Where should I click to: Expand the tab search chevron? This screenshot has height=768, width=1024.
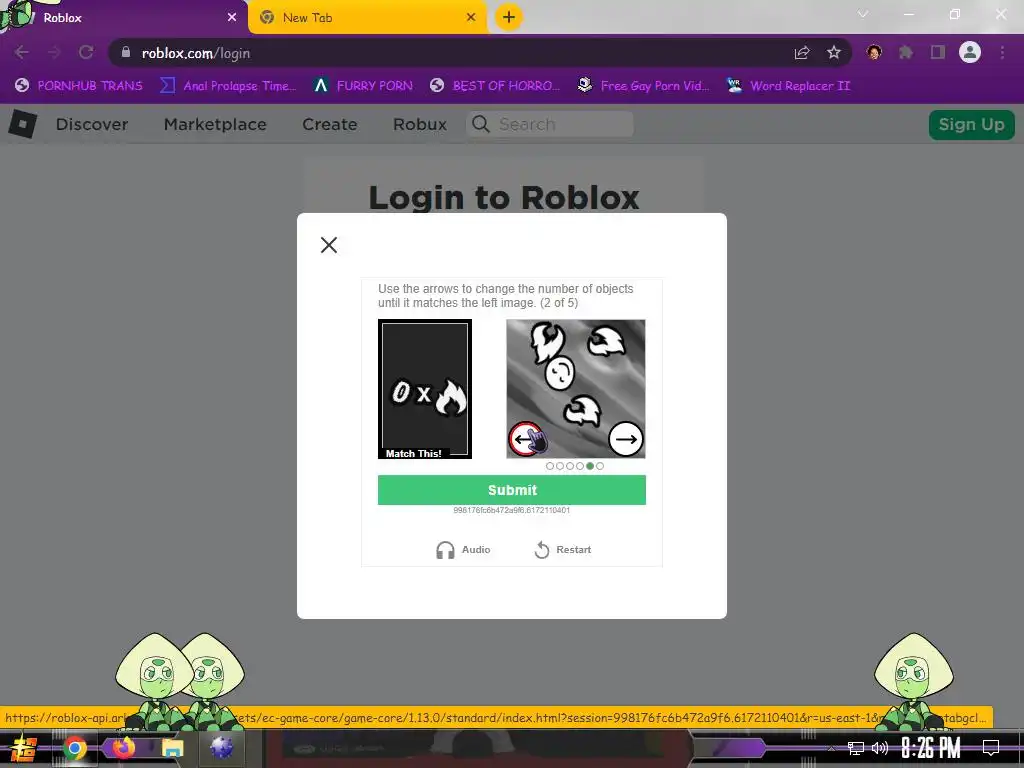pos(863,14)
